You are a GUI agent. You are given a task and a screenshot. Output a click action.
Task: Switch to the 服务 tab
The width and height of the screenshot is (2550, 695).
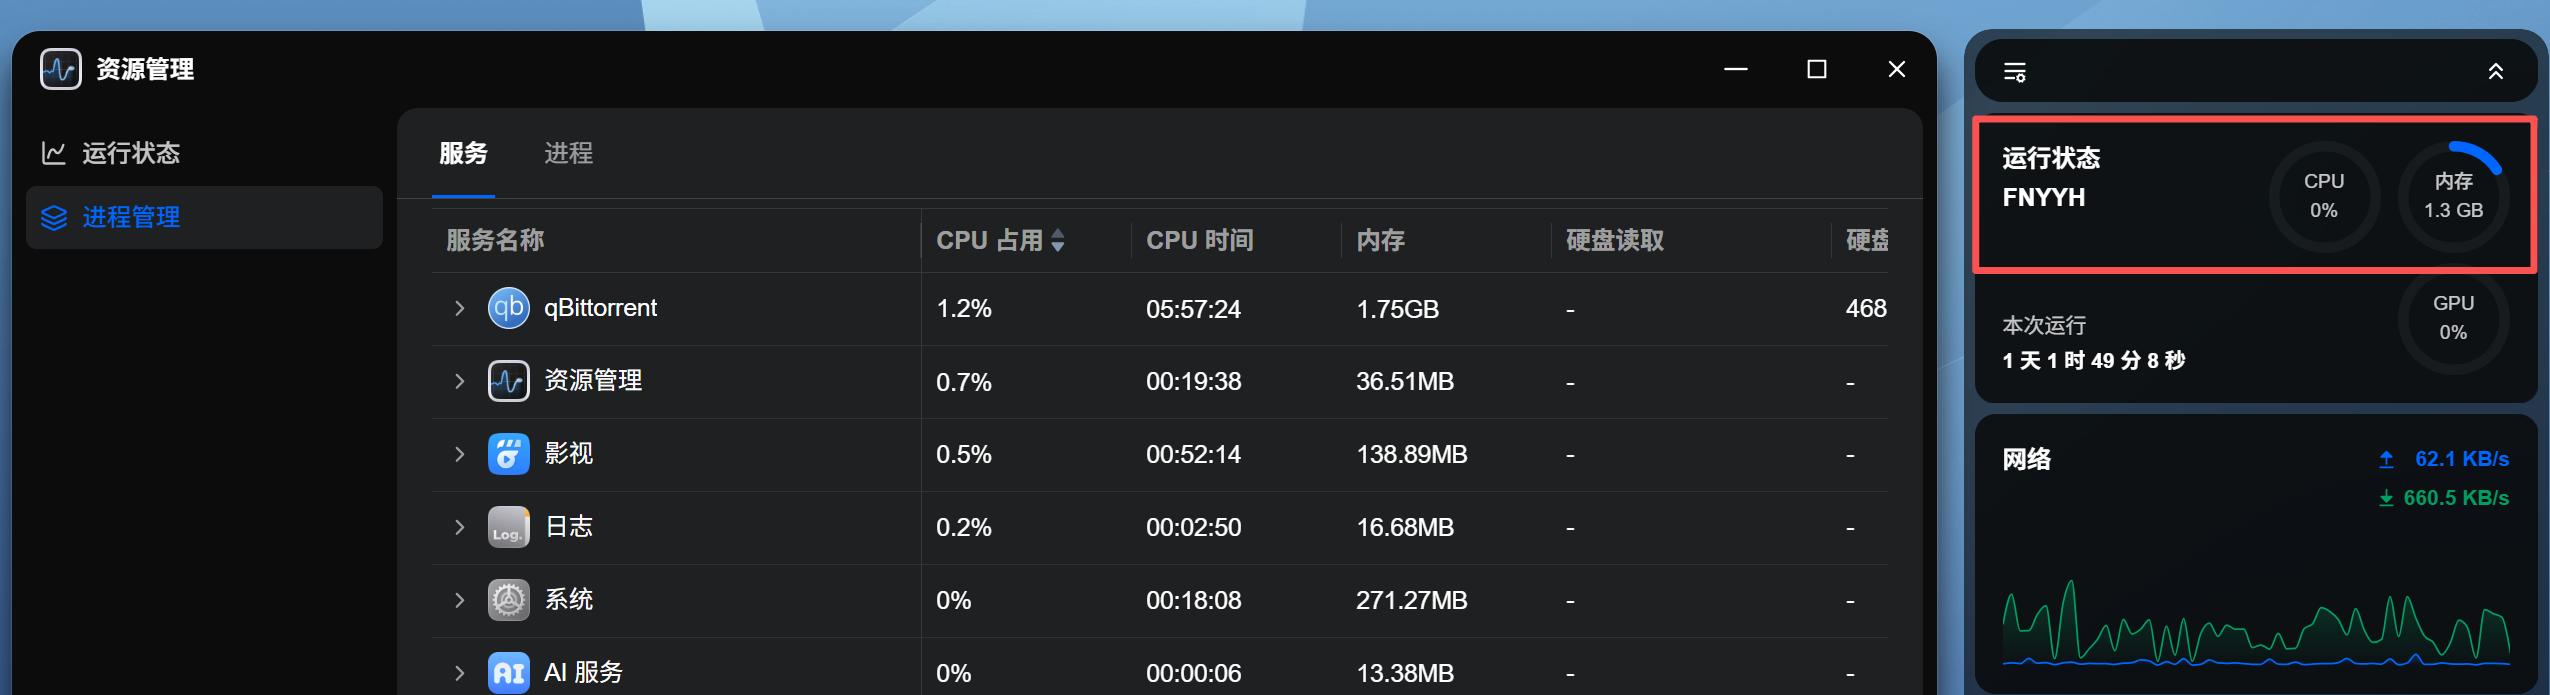(463, 153)
